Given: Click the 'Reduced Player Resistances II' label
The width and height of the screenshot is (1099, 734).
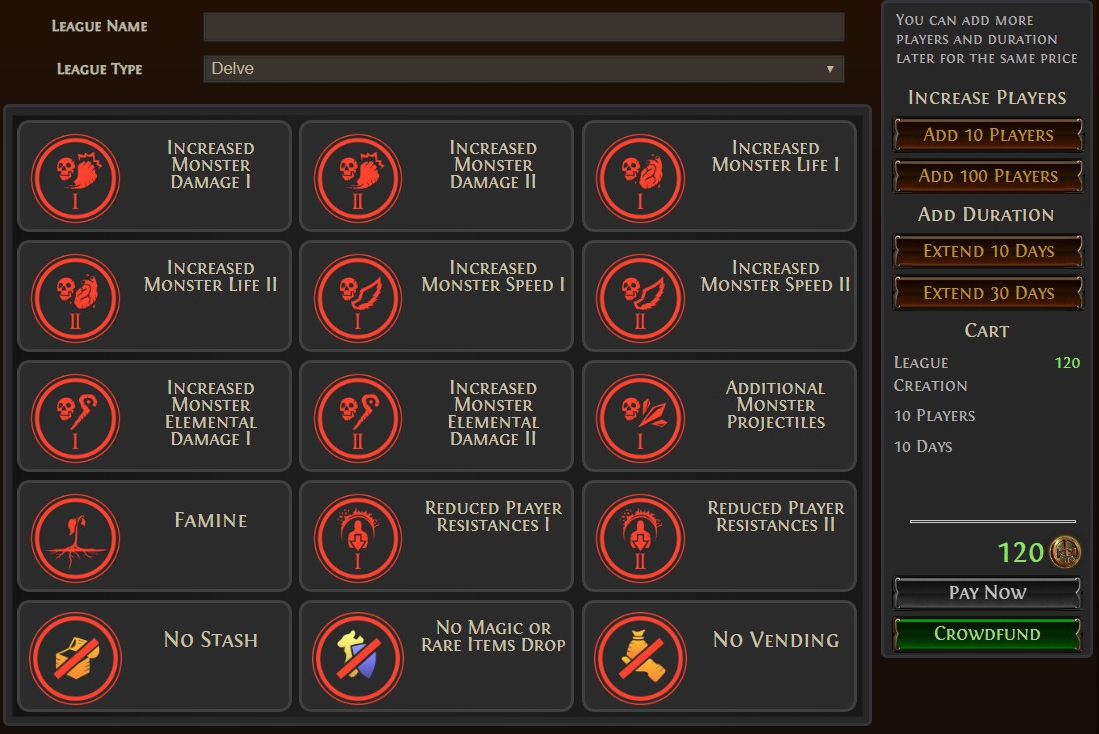Looking at the screenshot, I should click(775, 516).
